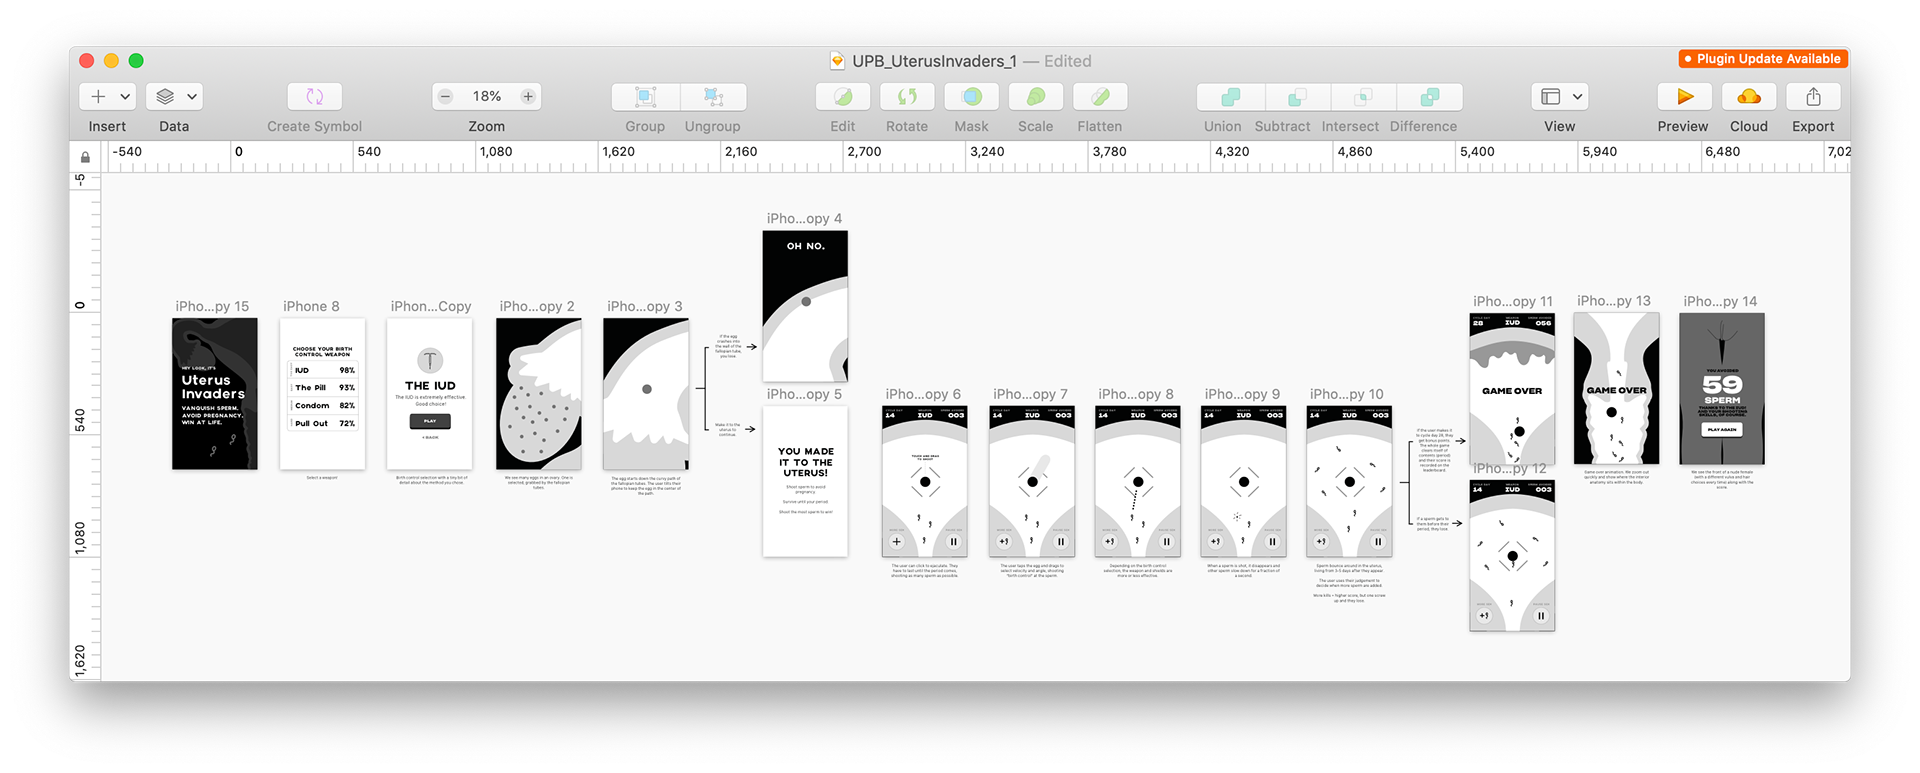The height and width of the screenshot is (773, 1920).
Task: Click the plus button on iPho...opy 6 artboard
Action: coord(897,542)
